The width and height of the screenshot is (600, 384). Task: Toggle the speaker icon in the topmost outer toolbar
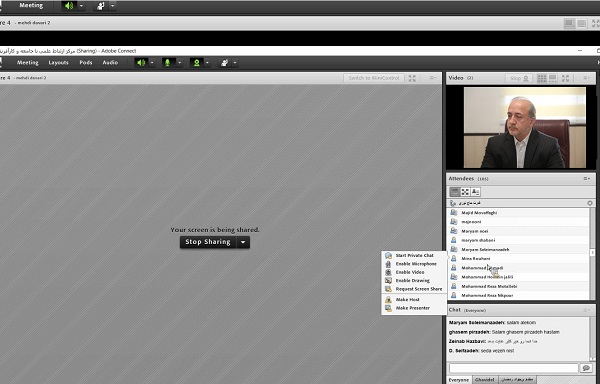point(69,6)
